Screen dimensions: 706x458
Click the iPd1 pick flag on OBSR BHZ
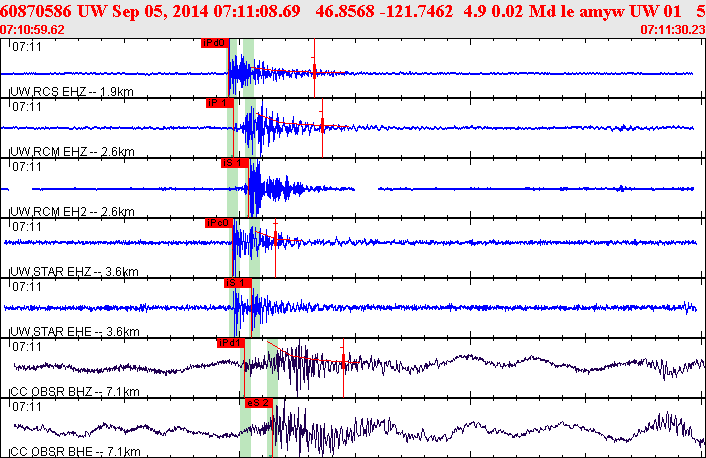point(231,343)
